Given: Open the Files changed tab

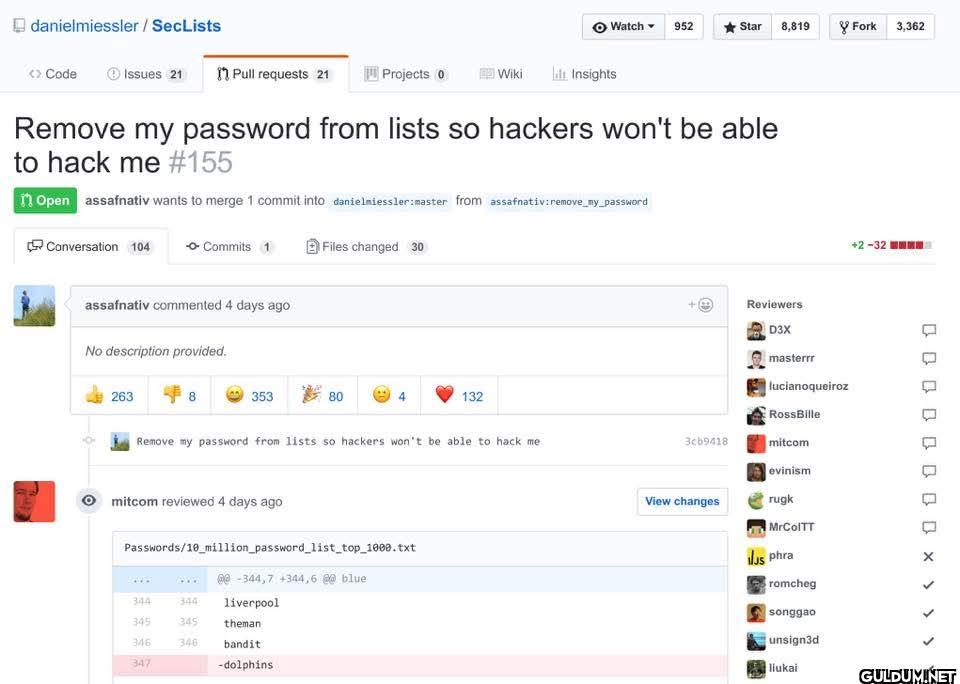Looking at the screenshot, I should click(363, 246).
